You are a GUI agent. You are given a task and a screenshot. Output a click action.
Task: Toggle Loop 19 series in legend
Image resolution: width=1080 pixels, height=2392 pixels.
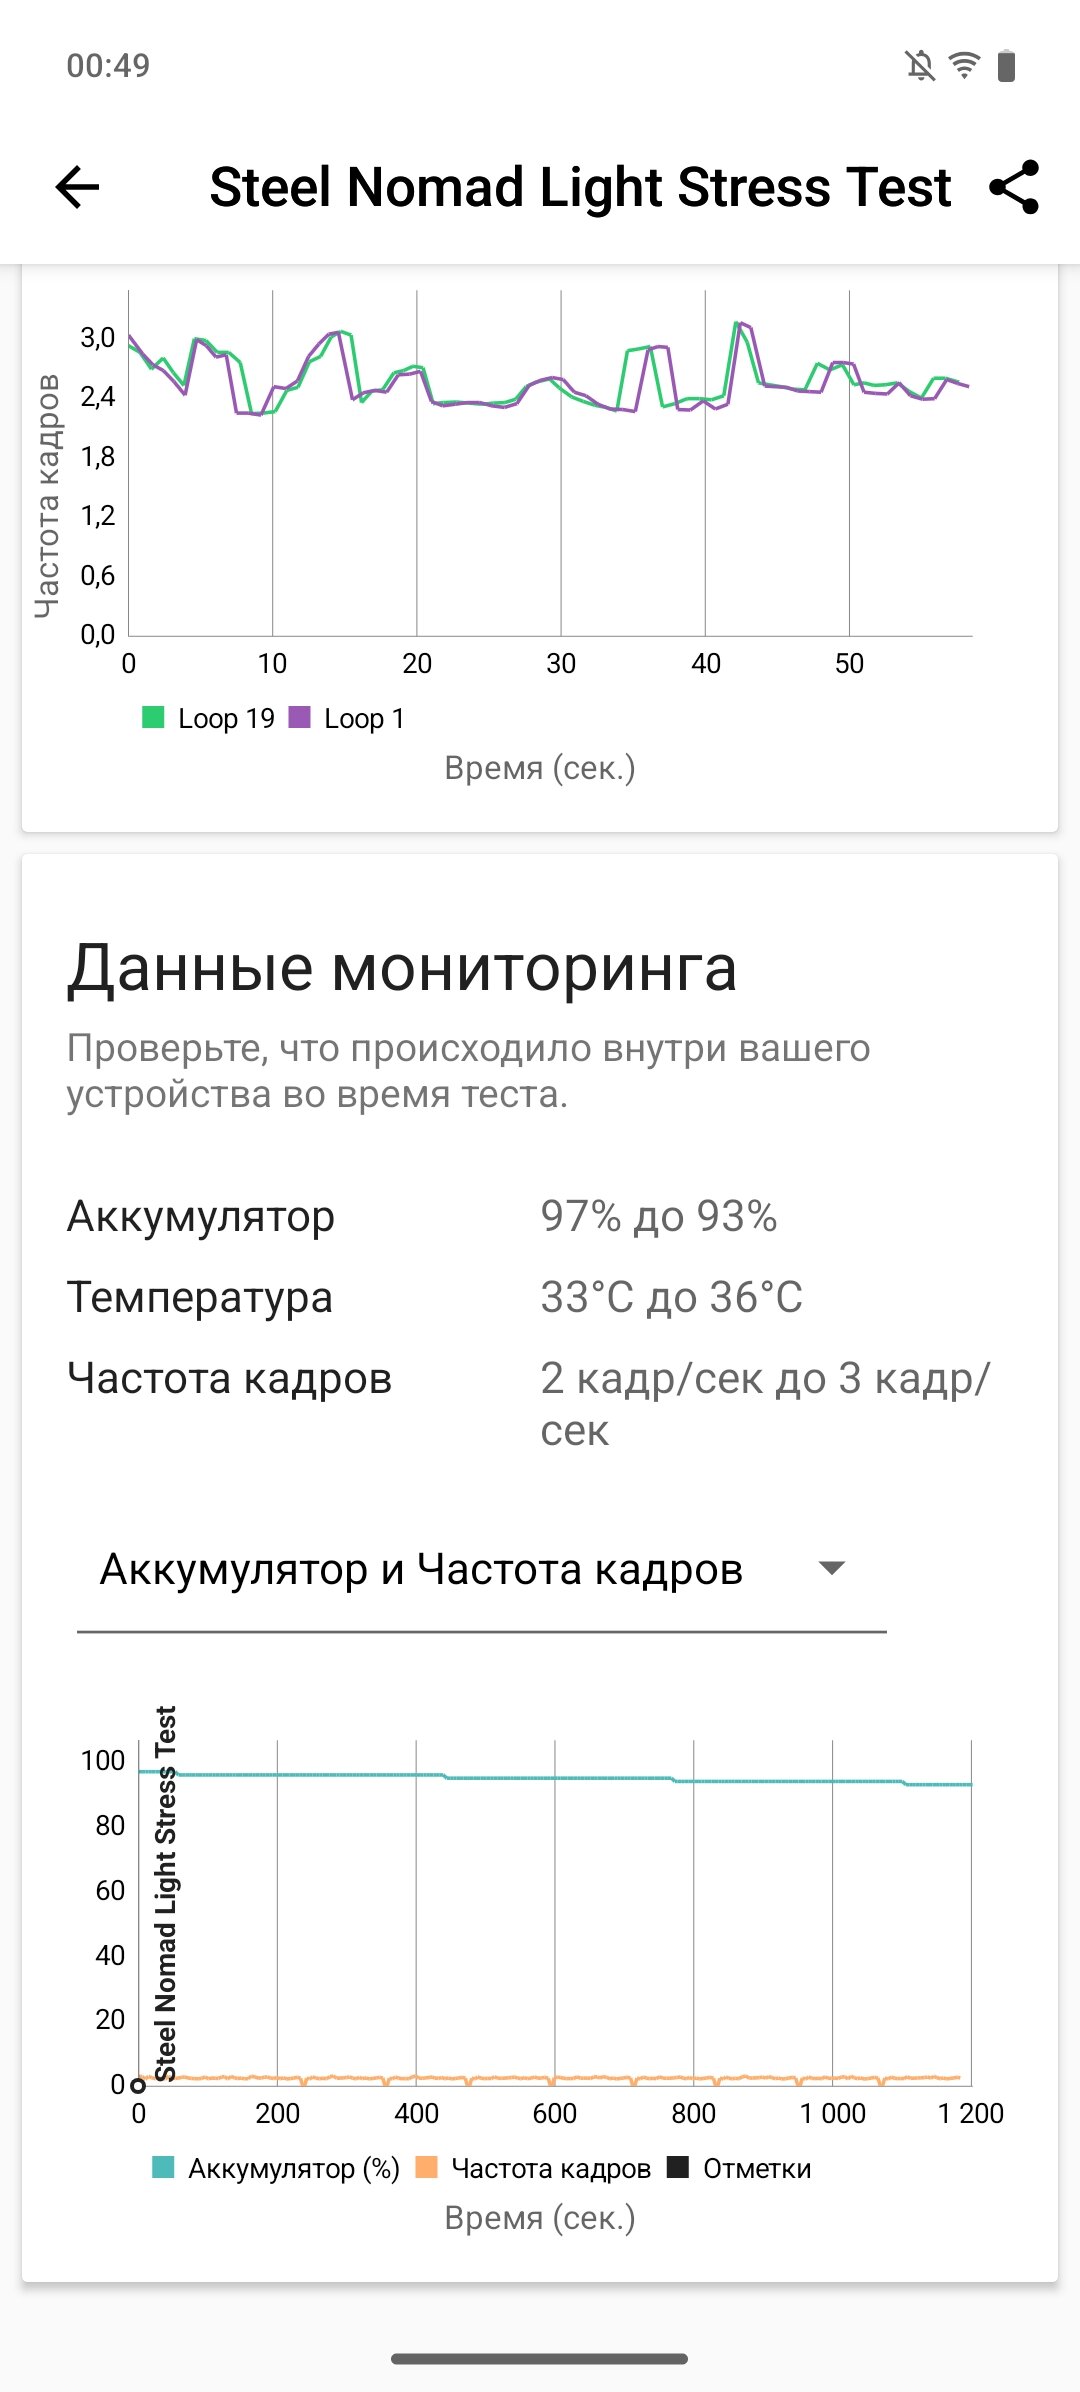[x=209, y=718]
